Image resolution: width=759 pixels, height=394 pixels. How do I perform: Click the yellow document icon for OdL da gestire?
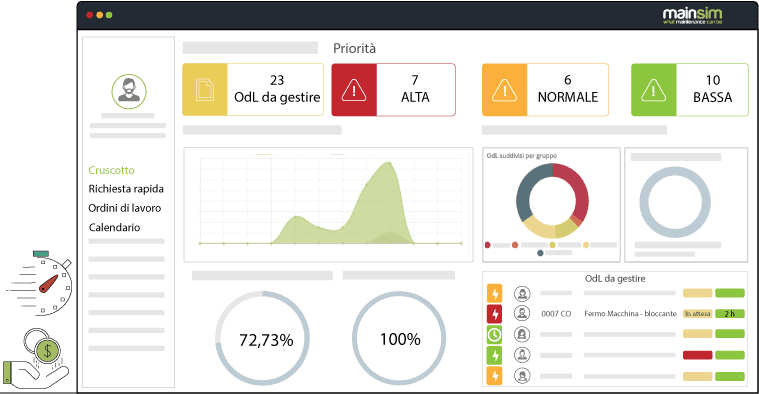pos(205,90)
